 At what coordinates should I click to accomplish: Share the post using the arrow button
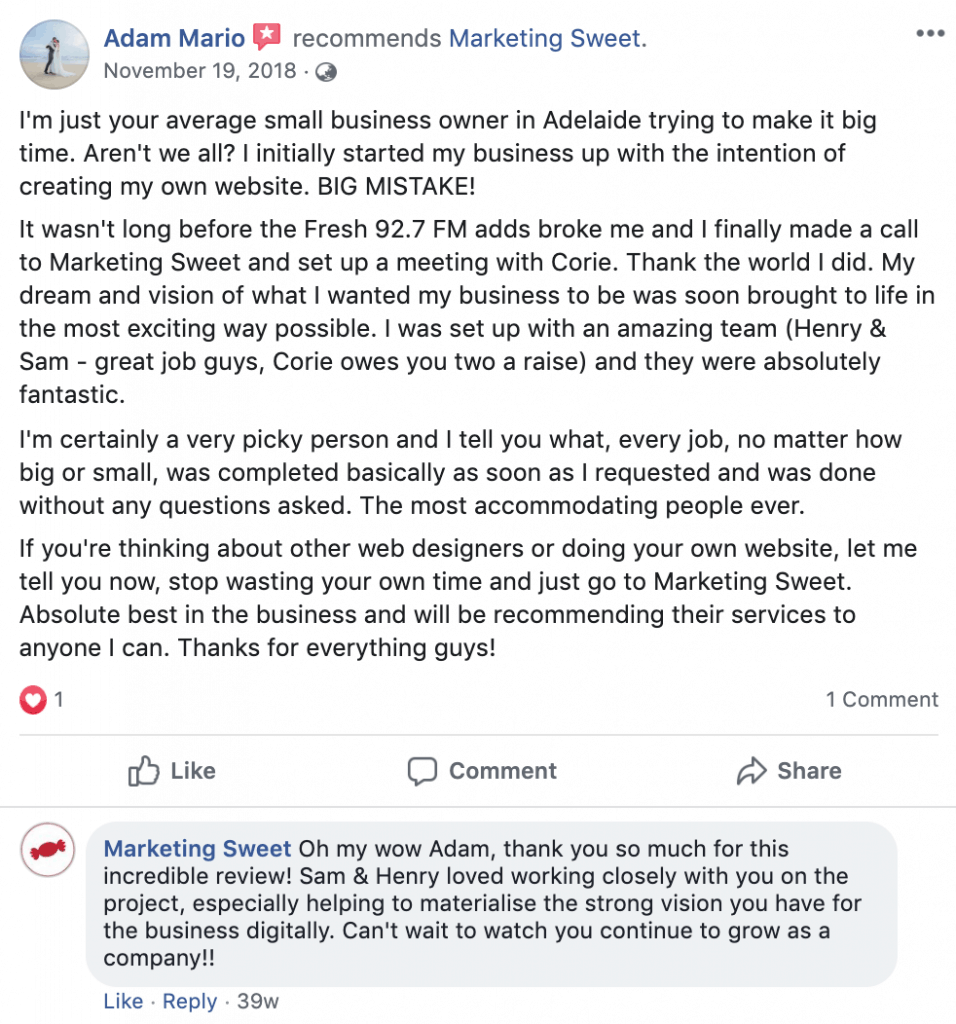(x=789, y=771)
